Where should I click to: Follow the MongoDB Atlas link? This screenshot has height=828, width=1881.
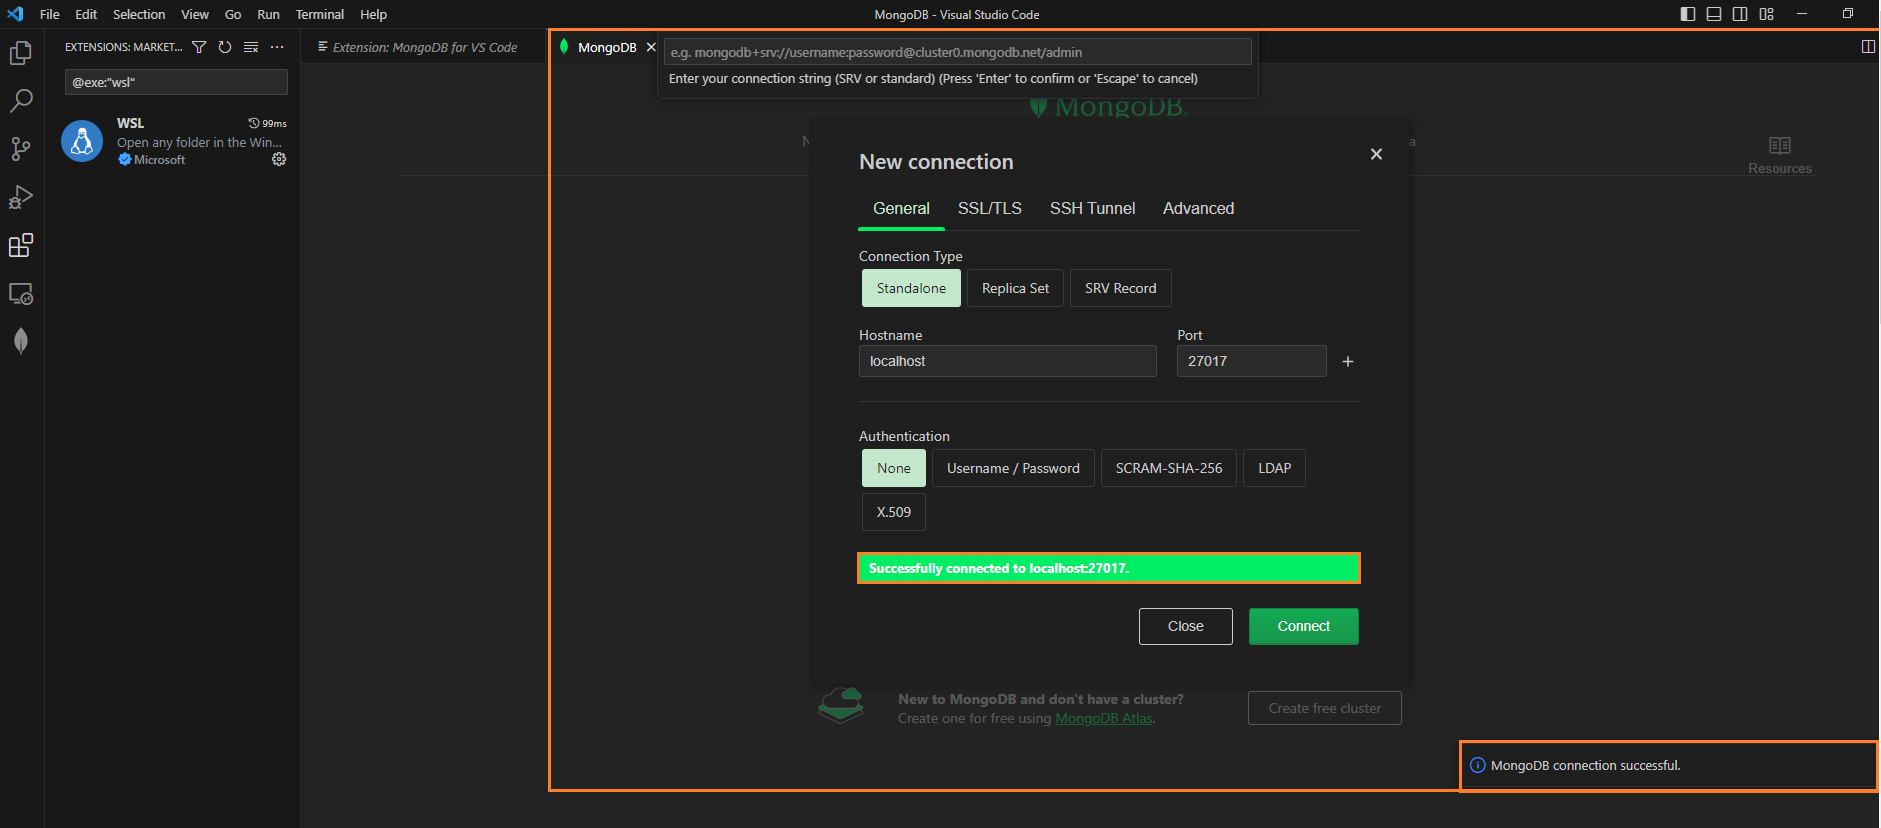coord(1103,718)
